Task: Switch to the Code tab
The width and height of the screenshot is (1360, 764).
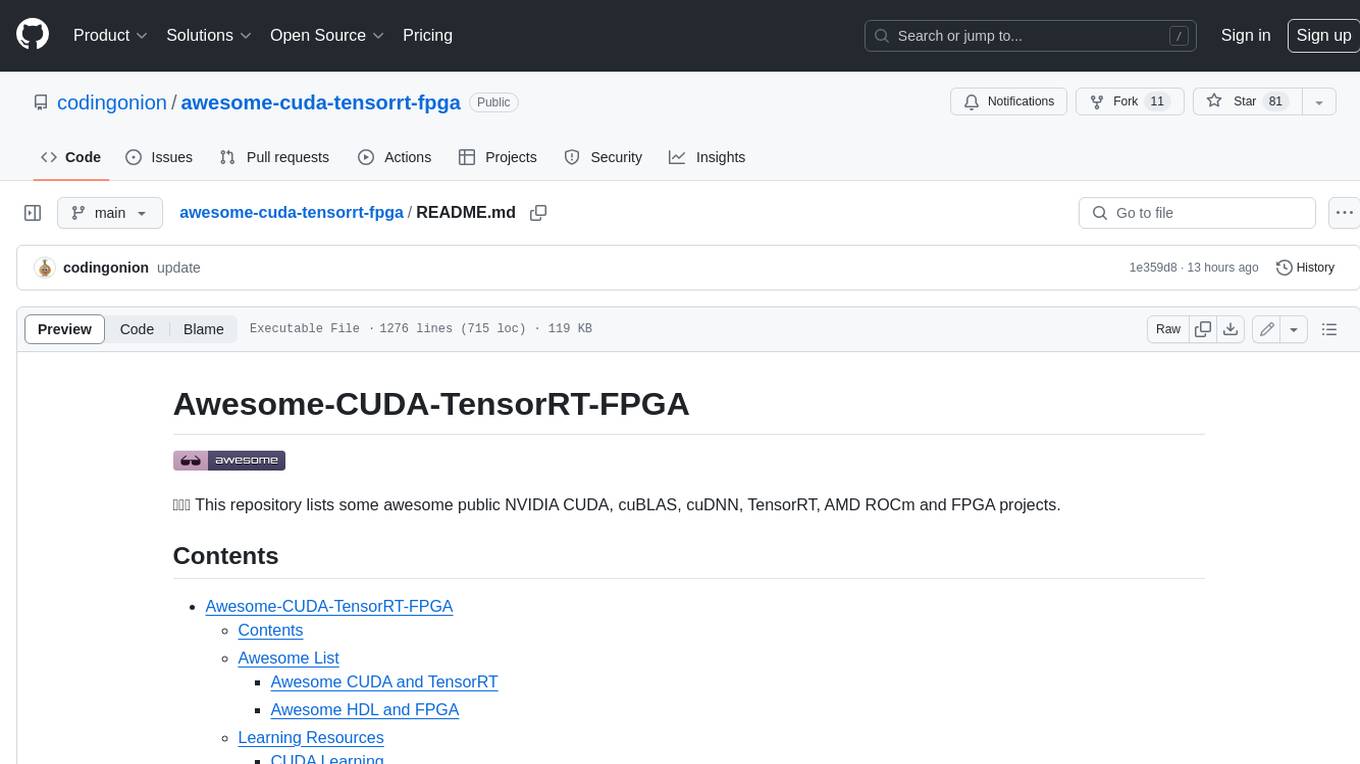Action: point(71,157)
